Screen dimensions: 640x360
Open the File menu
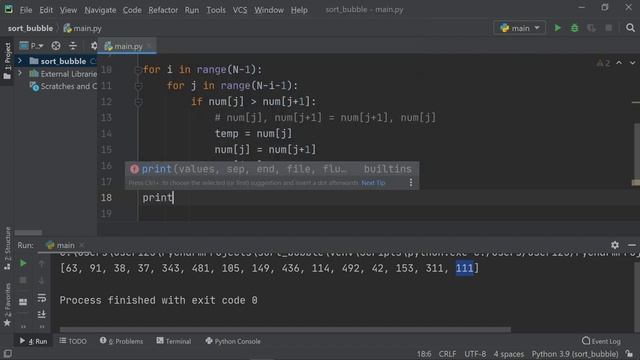coord(26,9)
